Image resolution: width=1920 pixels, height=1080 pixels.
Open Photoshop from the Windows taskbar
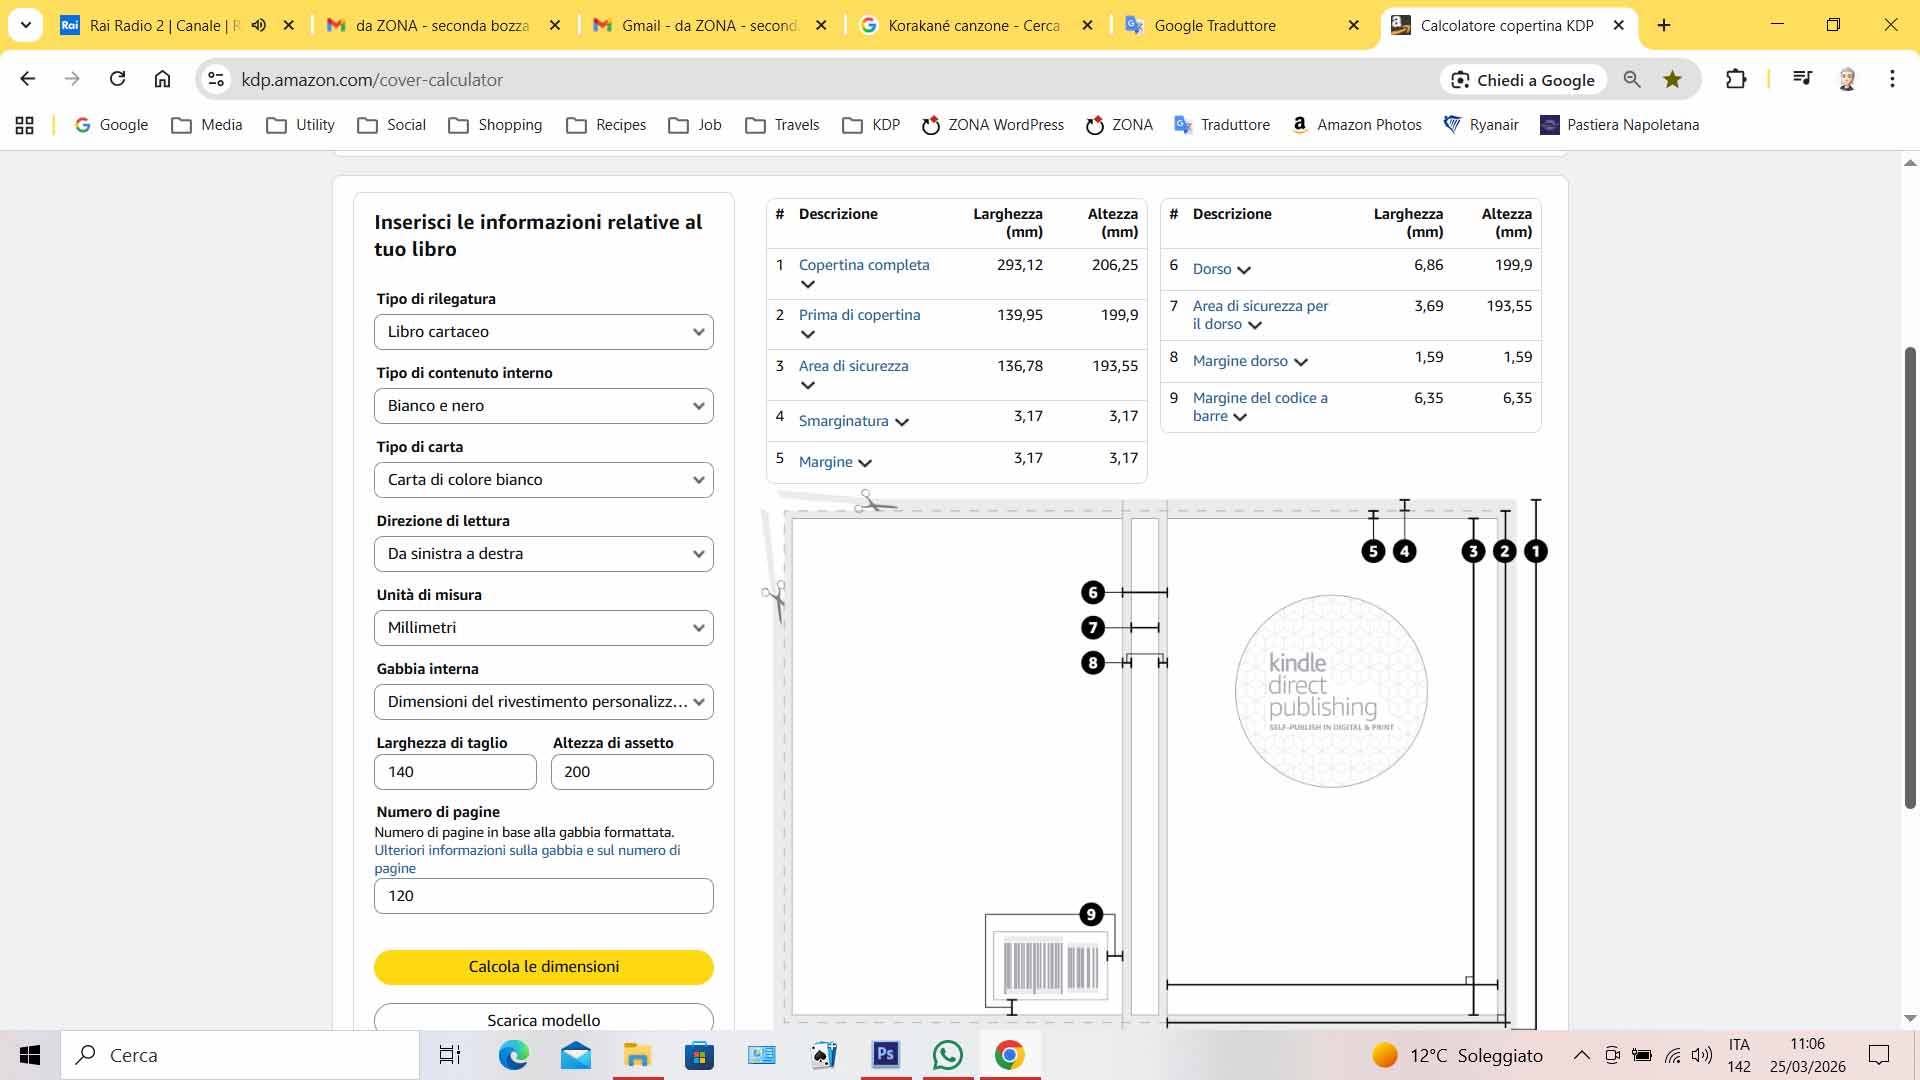885,1055
